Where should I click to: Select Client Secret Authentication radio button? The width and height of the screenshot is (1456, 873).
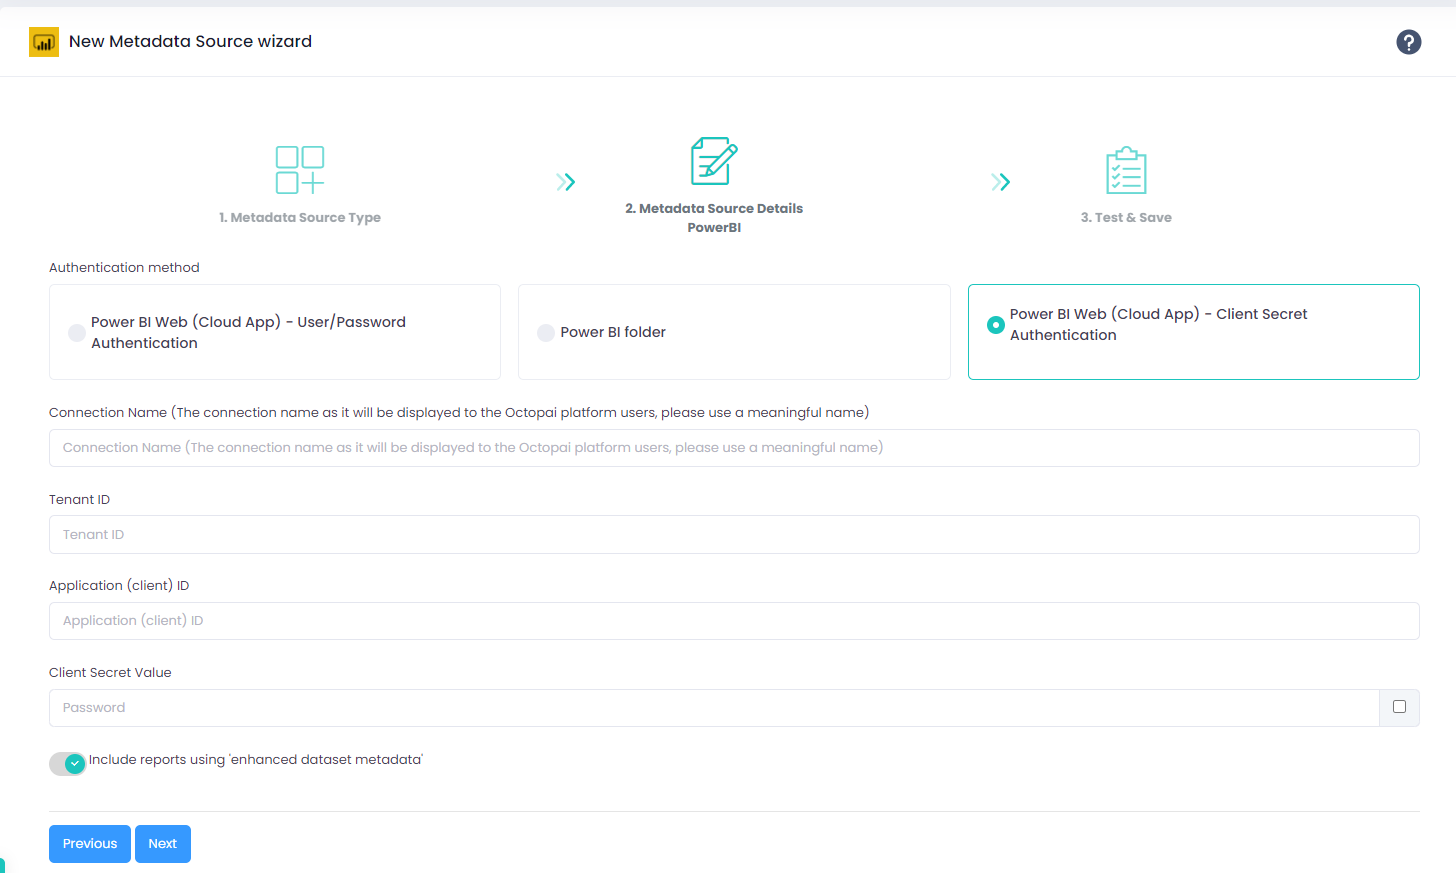pos(996,325)
